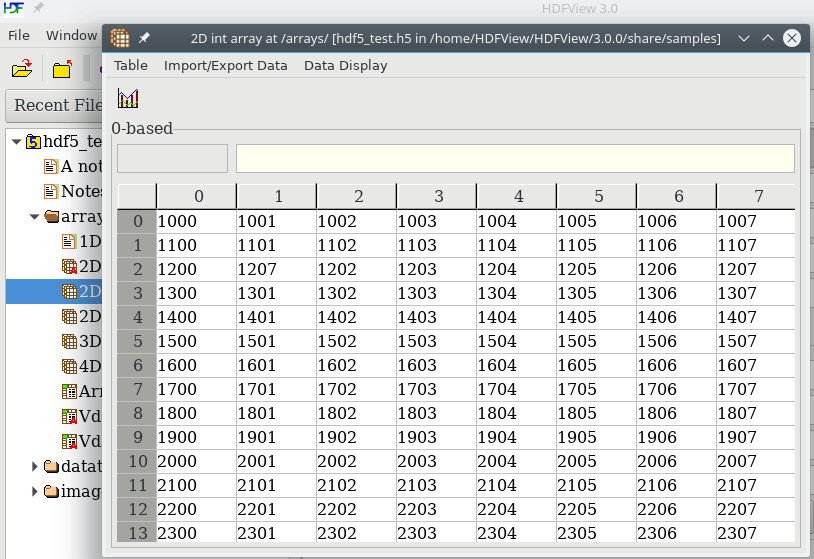
Task: Click the Close file yellow folder icon
Action: (x=62, y=69)
